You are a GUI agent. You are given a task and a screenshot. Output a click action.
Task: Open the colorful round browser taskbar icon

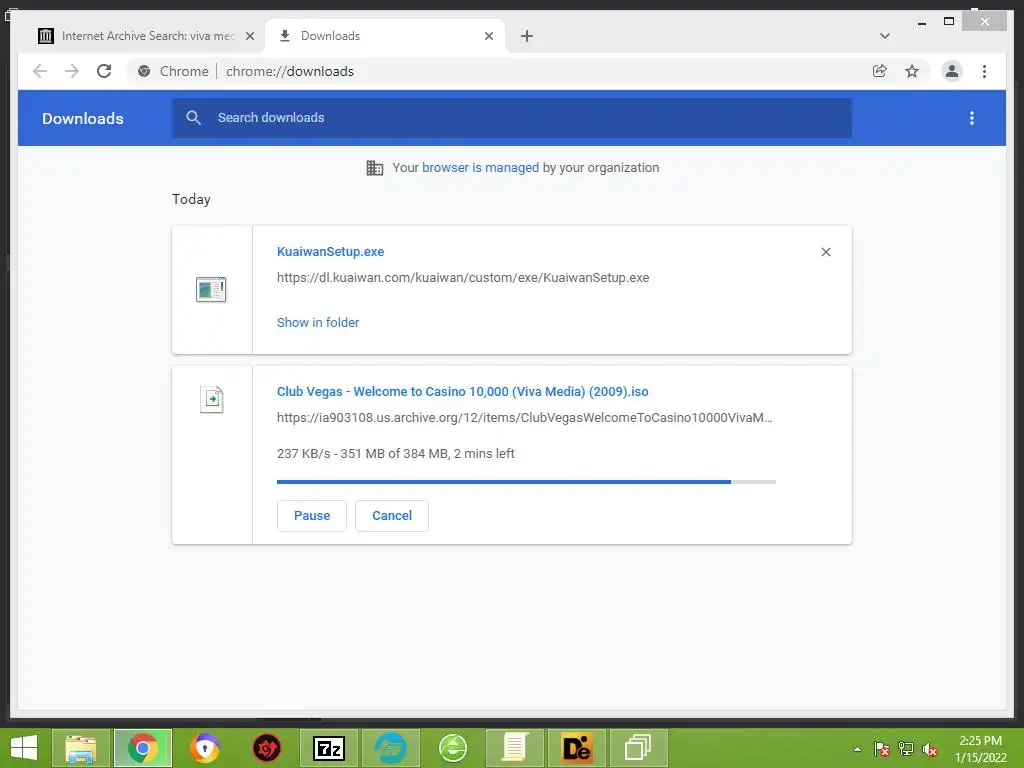tap(204, 748)
